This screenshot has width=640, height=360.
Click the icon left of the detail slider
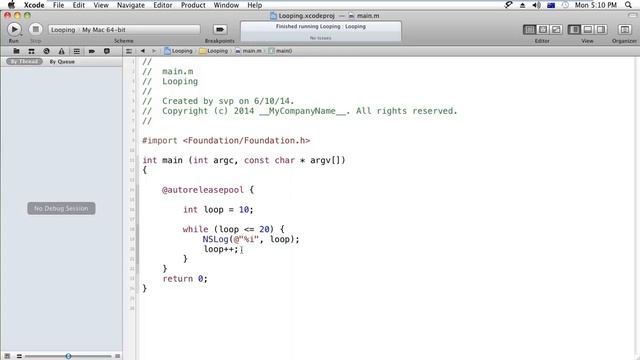point(19,356)
